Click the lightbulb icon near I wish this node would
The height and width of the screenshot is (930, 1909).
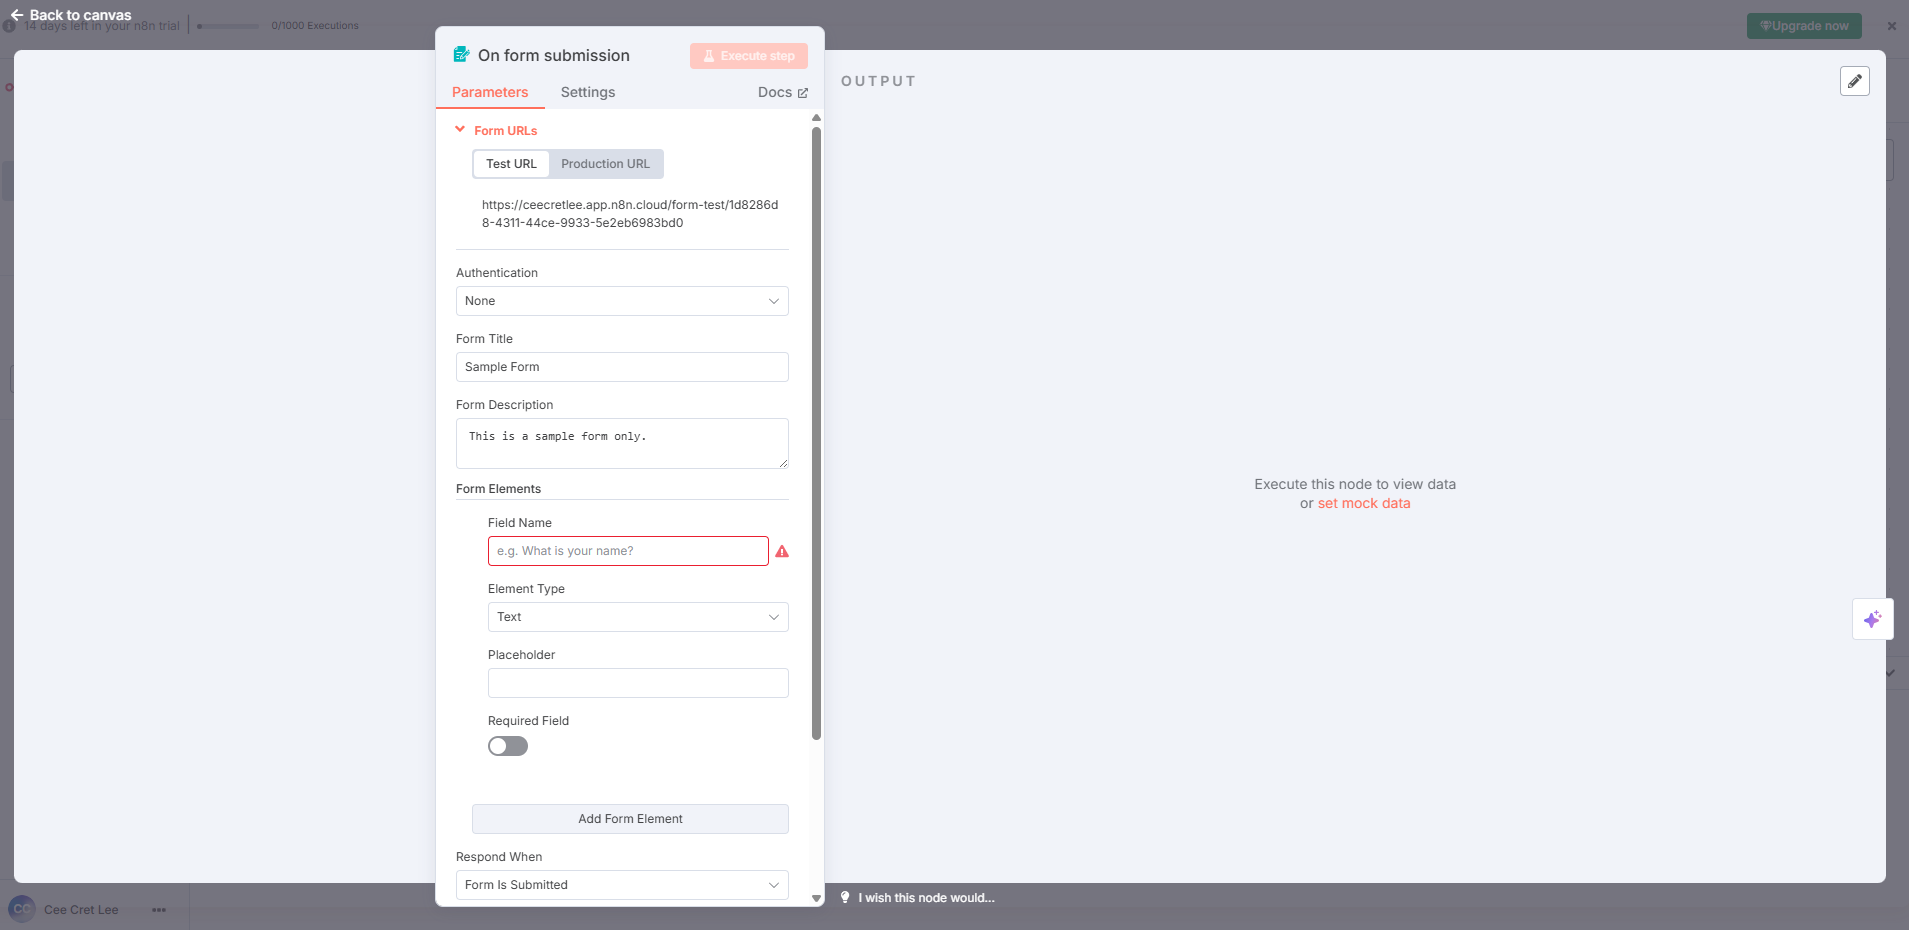(x=843, y=897)
